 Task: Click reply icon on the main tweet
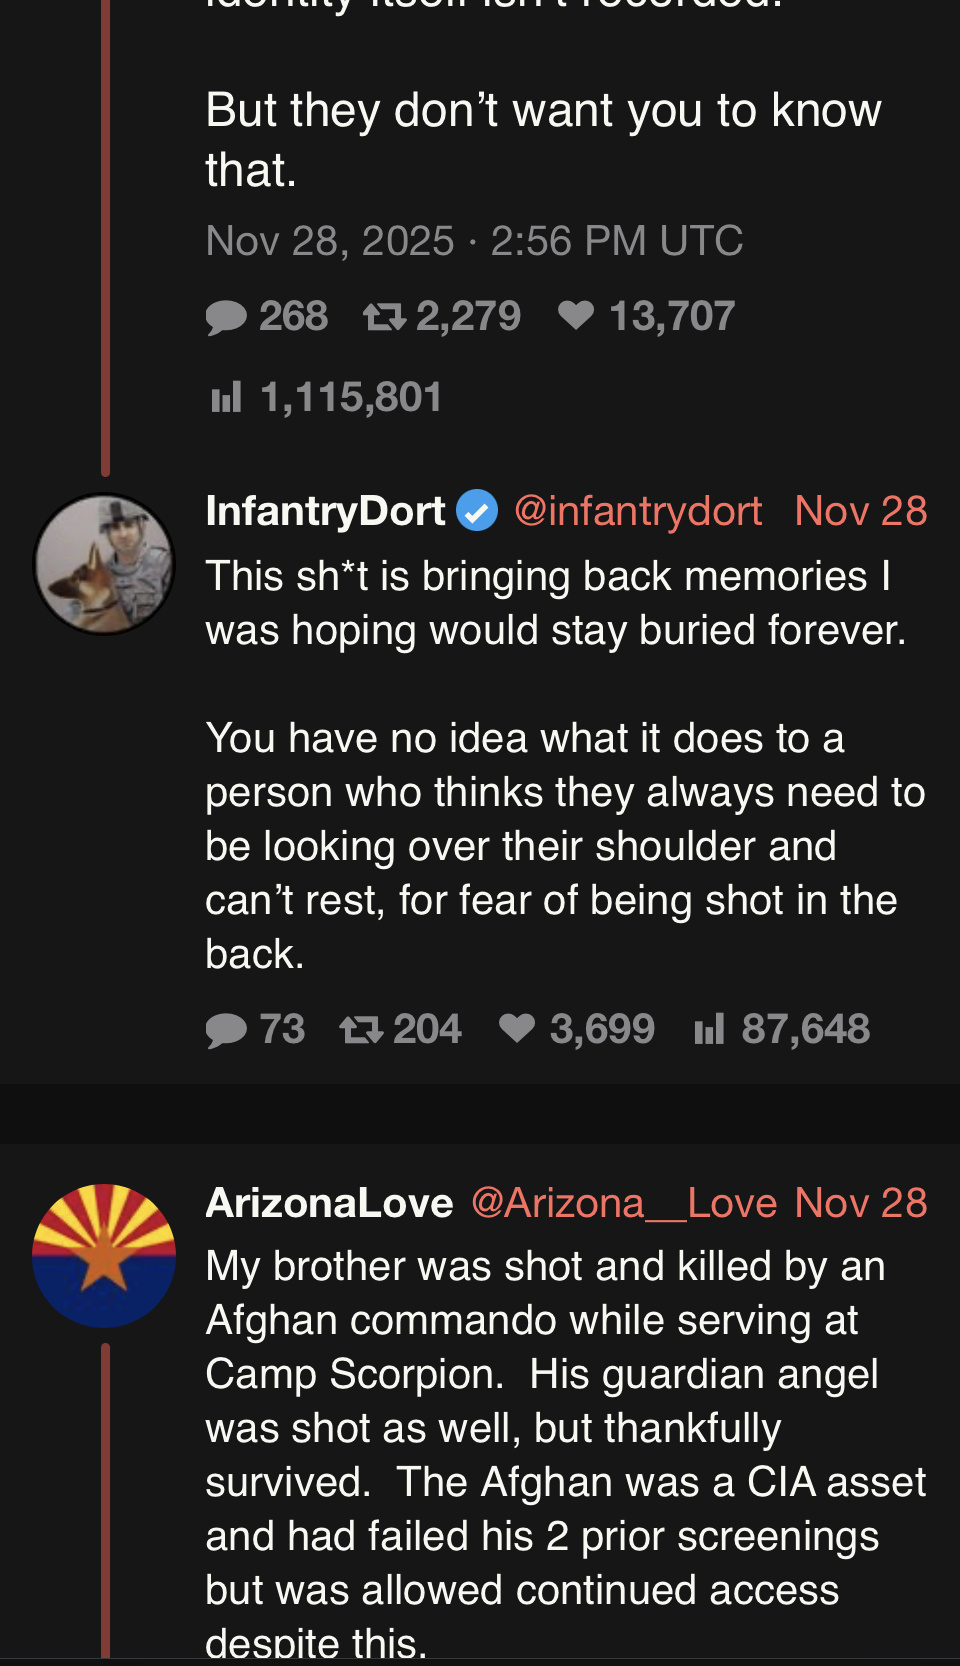point(226,318)
